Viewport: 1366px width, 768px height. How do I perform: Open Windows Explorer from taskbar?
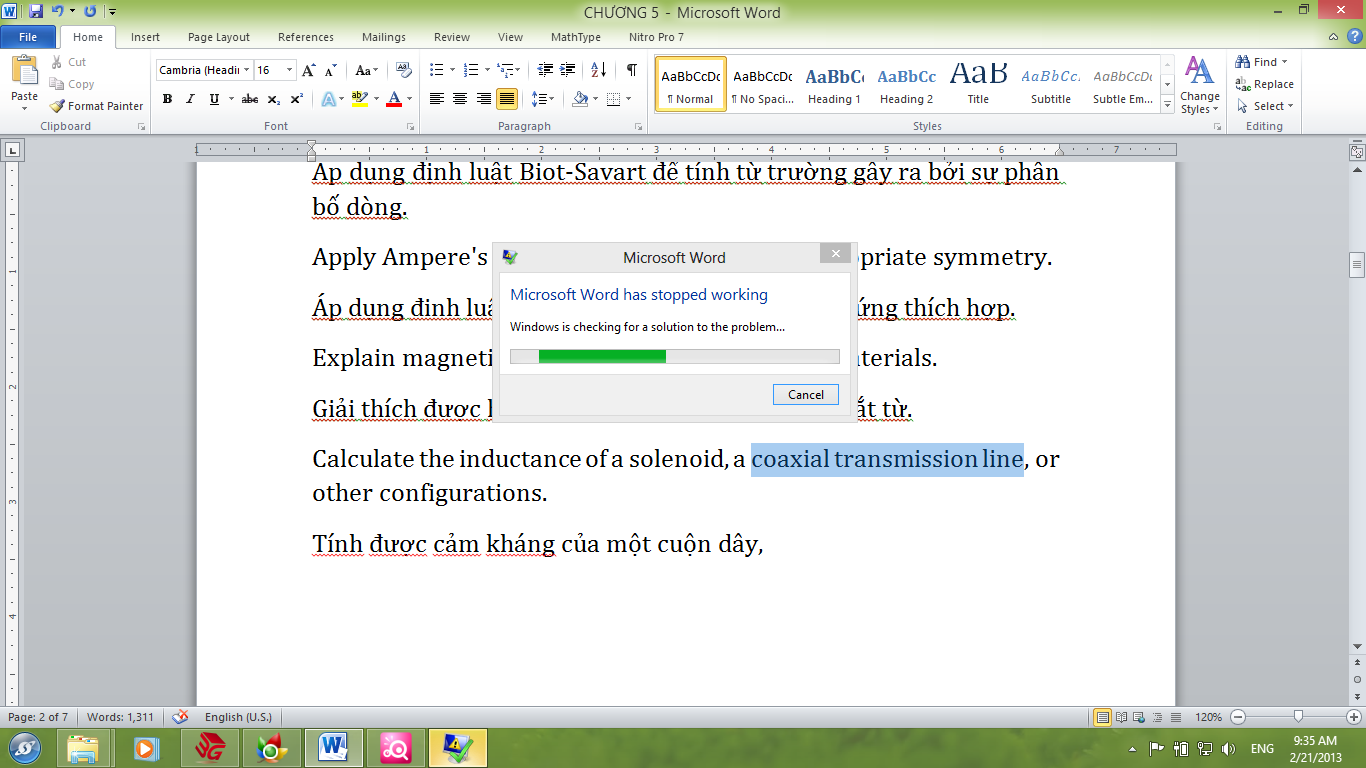pos(84,748)
